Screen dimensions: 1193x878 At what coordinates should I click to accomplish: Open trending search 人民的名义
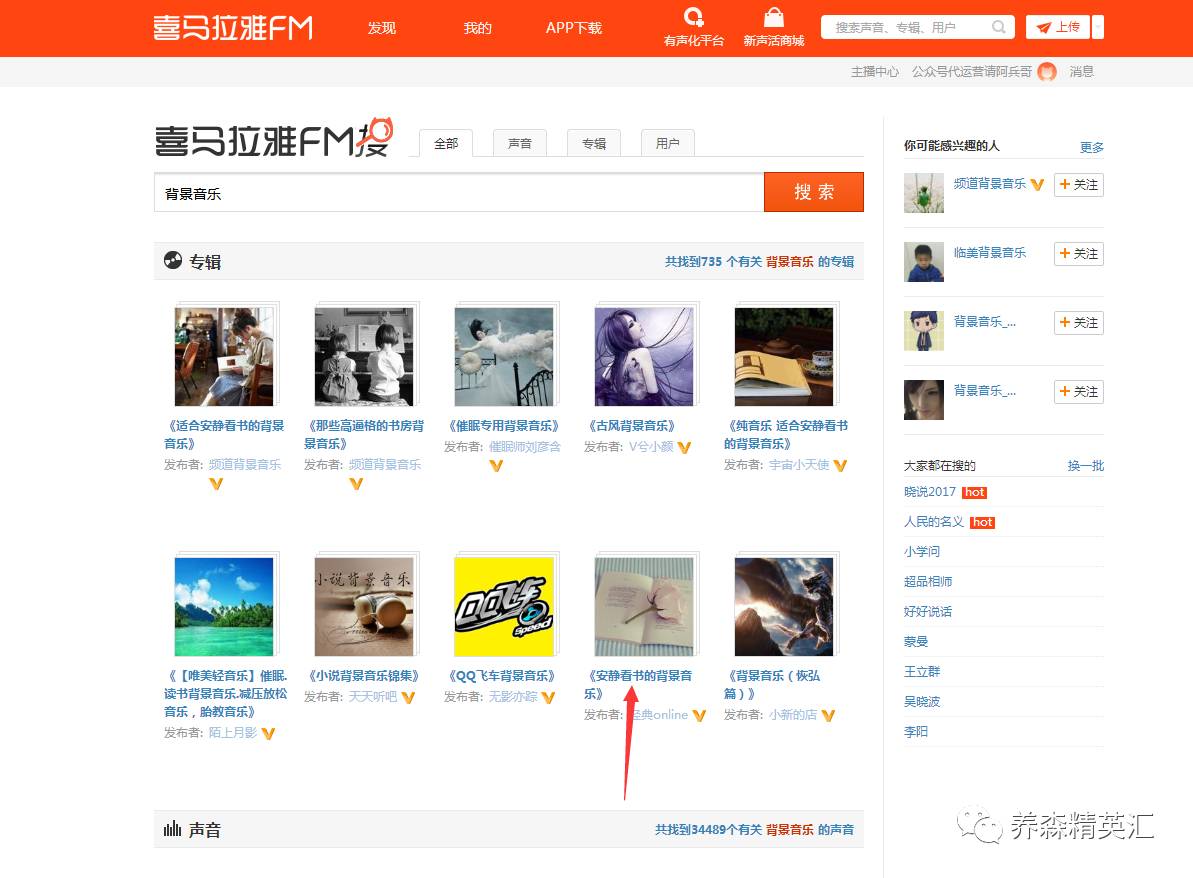pyautogui.click(x=934, y=522)
